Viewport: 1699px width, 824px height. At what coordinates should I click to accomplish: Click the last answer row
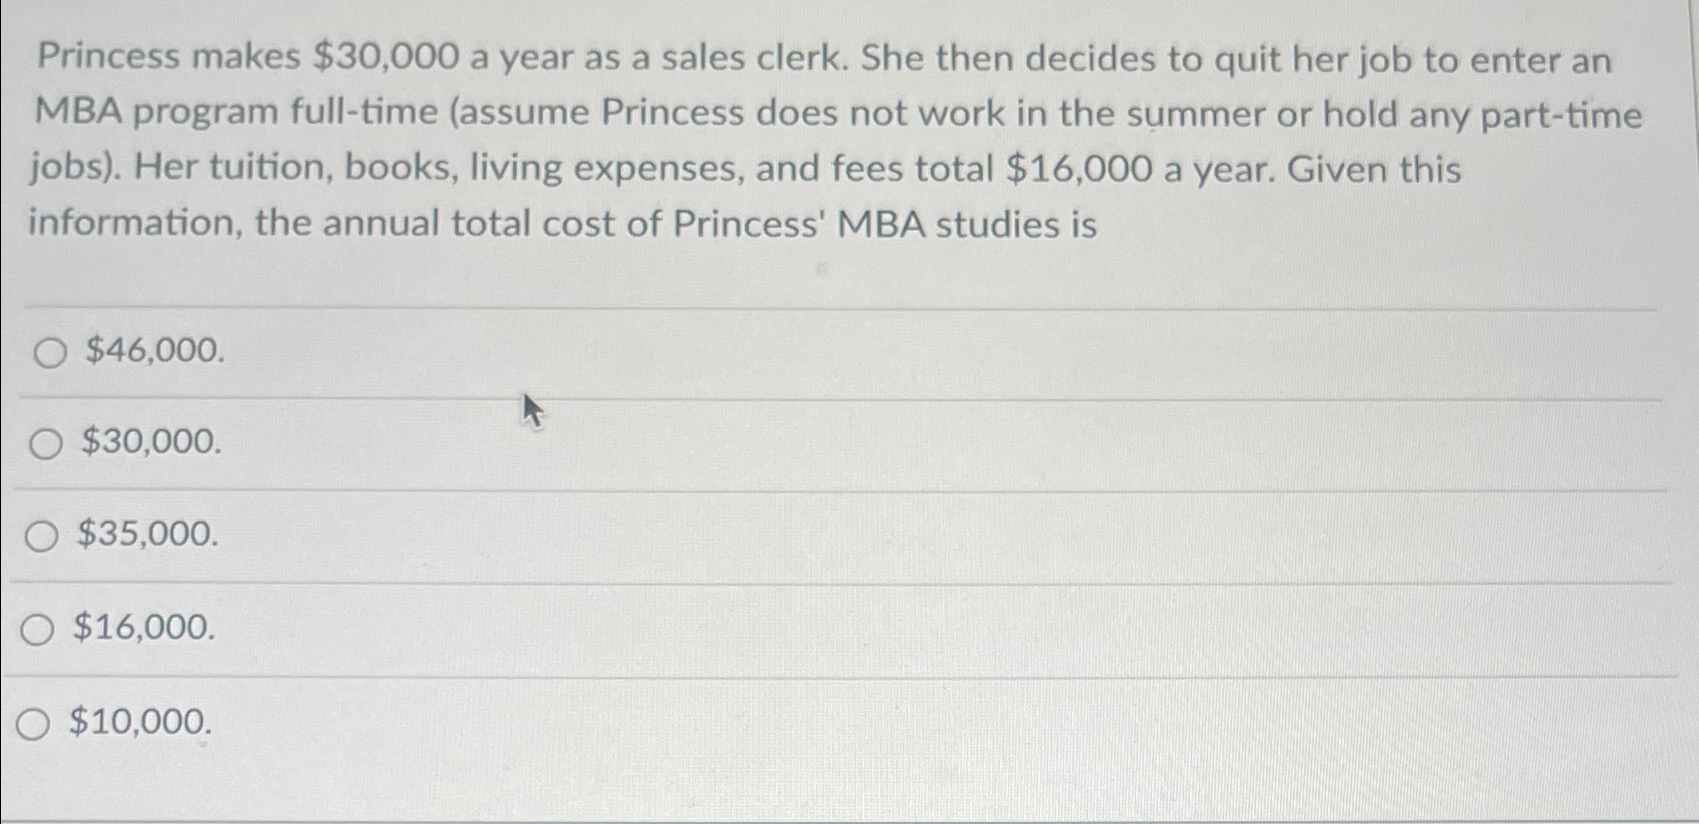click(x=700, y=722)
